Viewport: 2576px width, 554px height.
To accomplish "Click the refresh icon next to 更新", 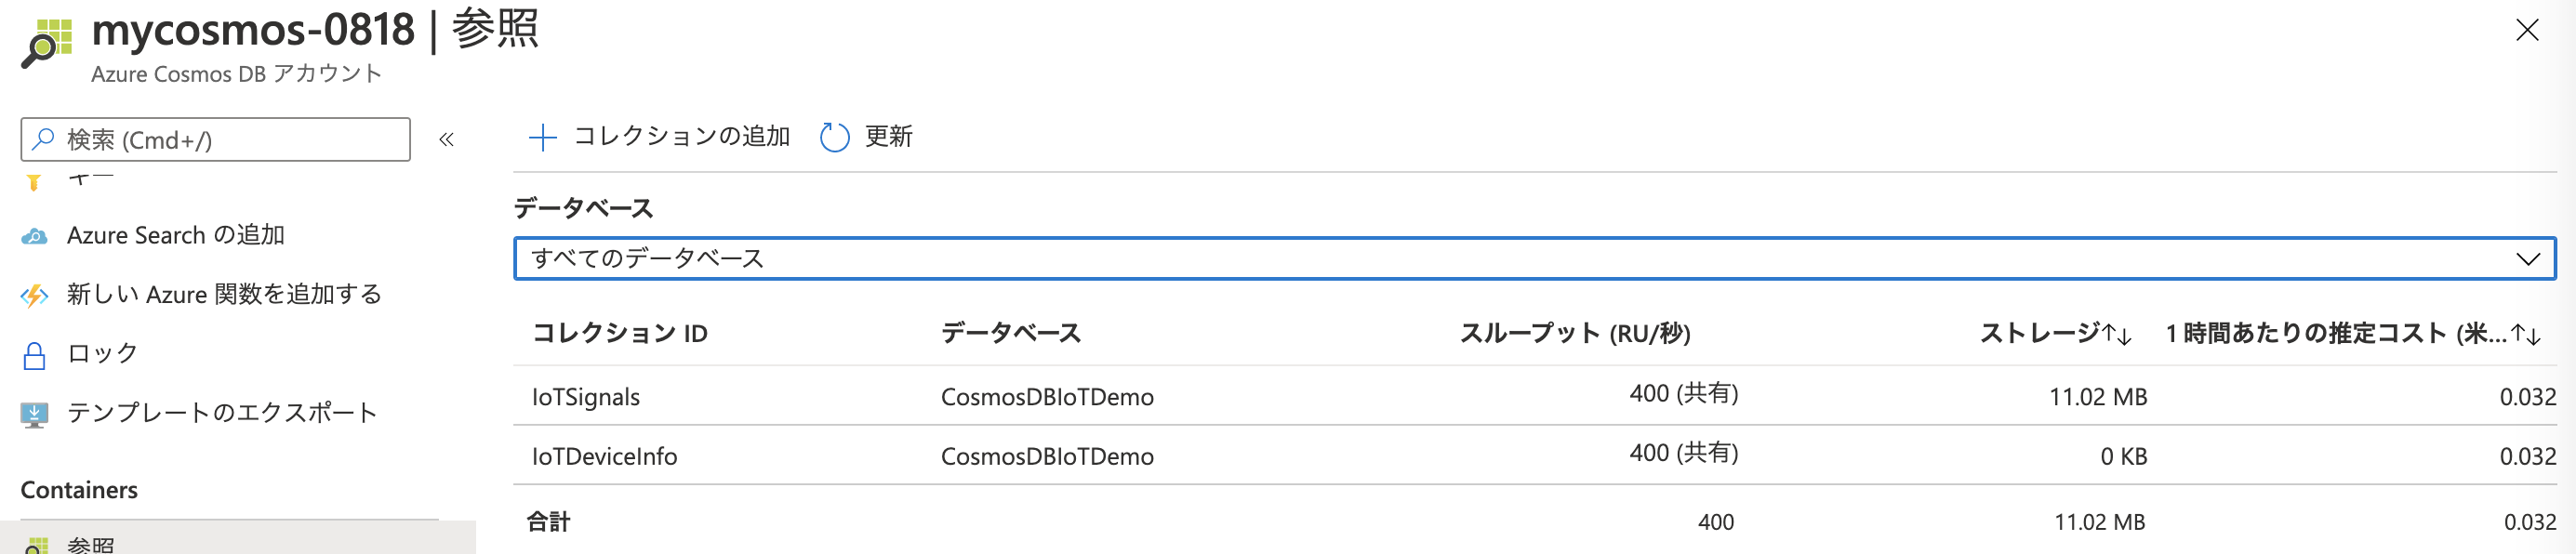I will coord(833,137).
